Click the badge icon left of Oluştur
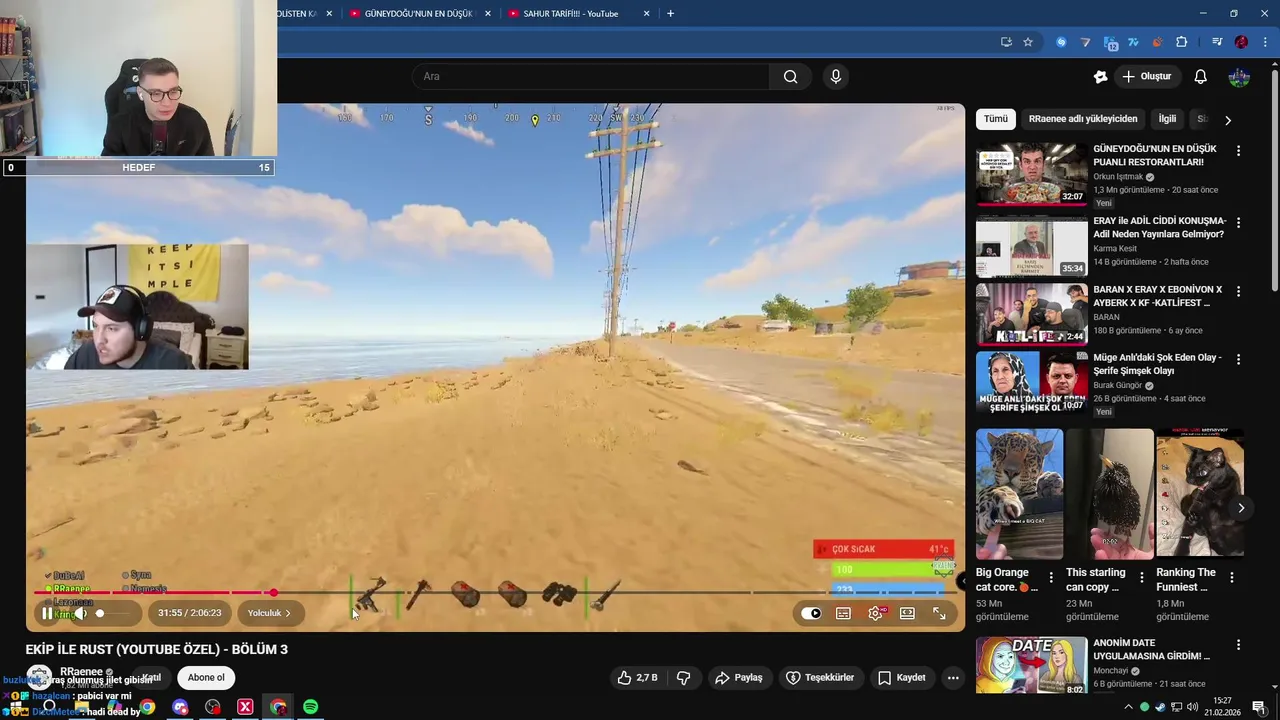 [1100, 76]
